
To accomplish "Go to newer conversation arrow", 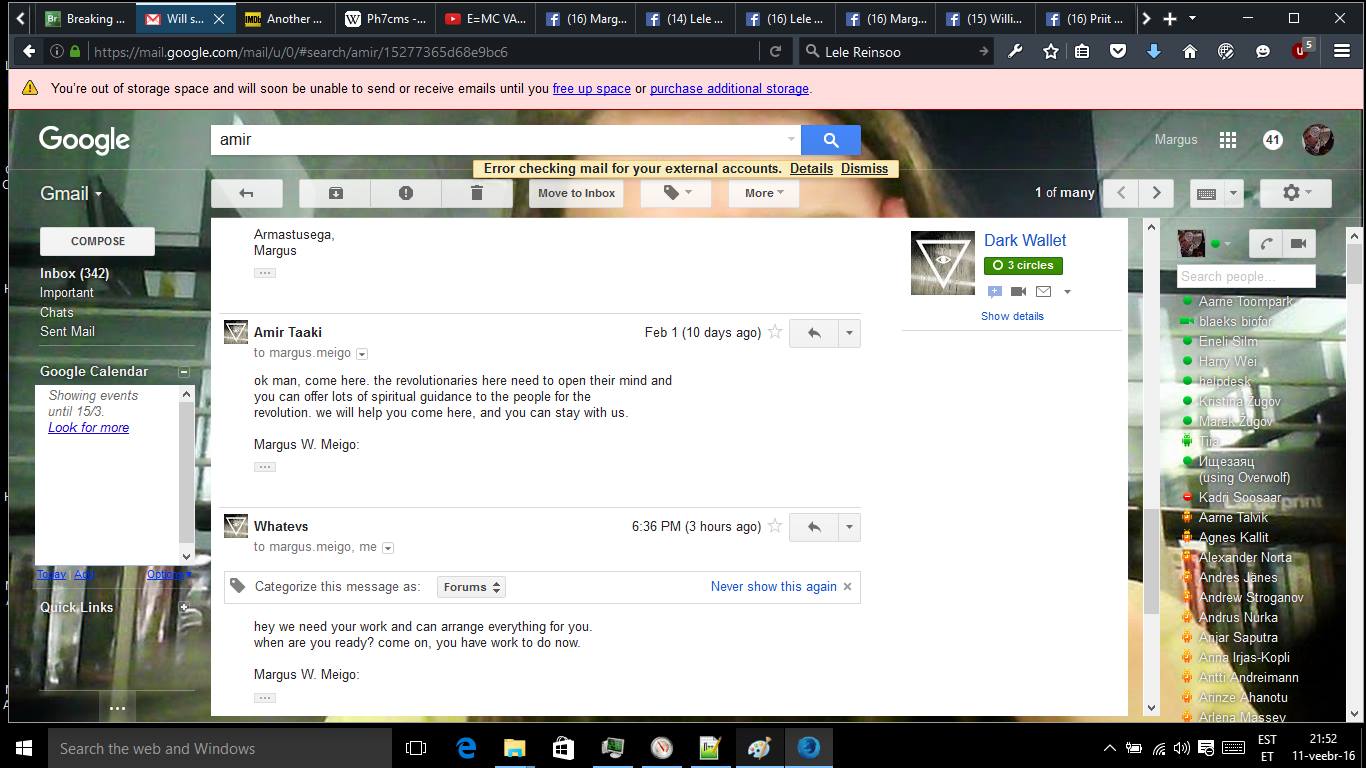I will 1122,193.
